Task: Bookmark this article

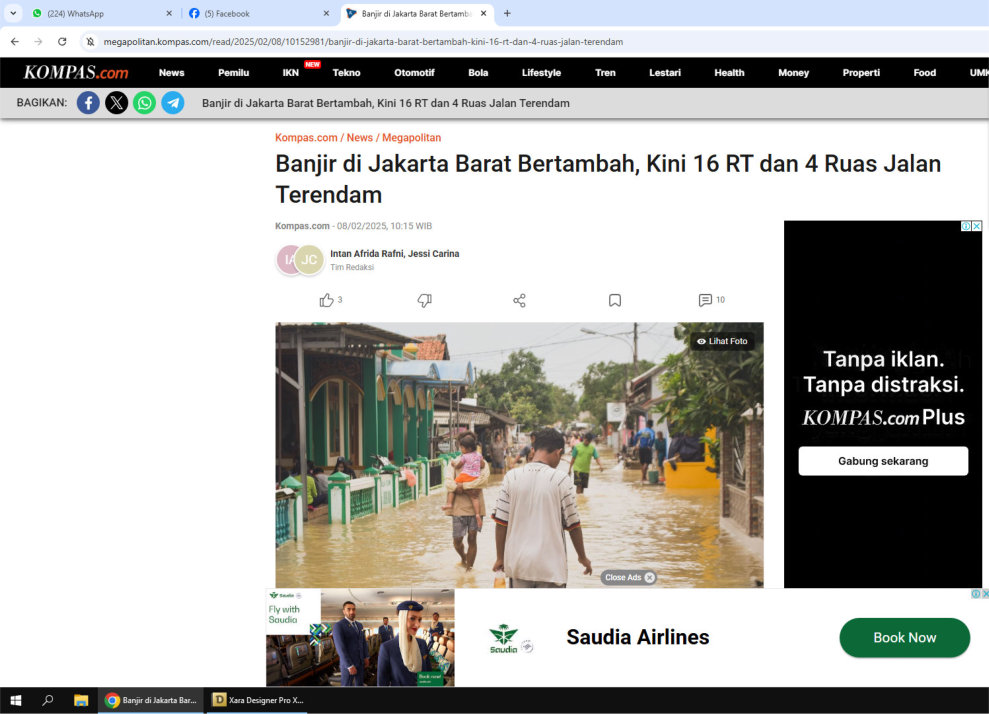Action: 615,300
